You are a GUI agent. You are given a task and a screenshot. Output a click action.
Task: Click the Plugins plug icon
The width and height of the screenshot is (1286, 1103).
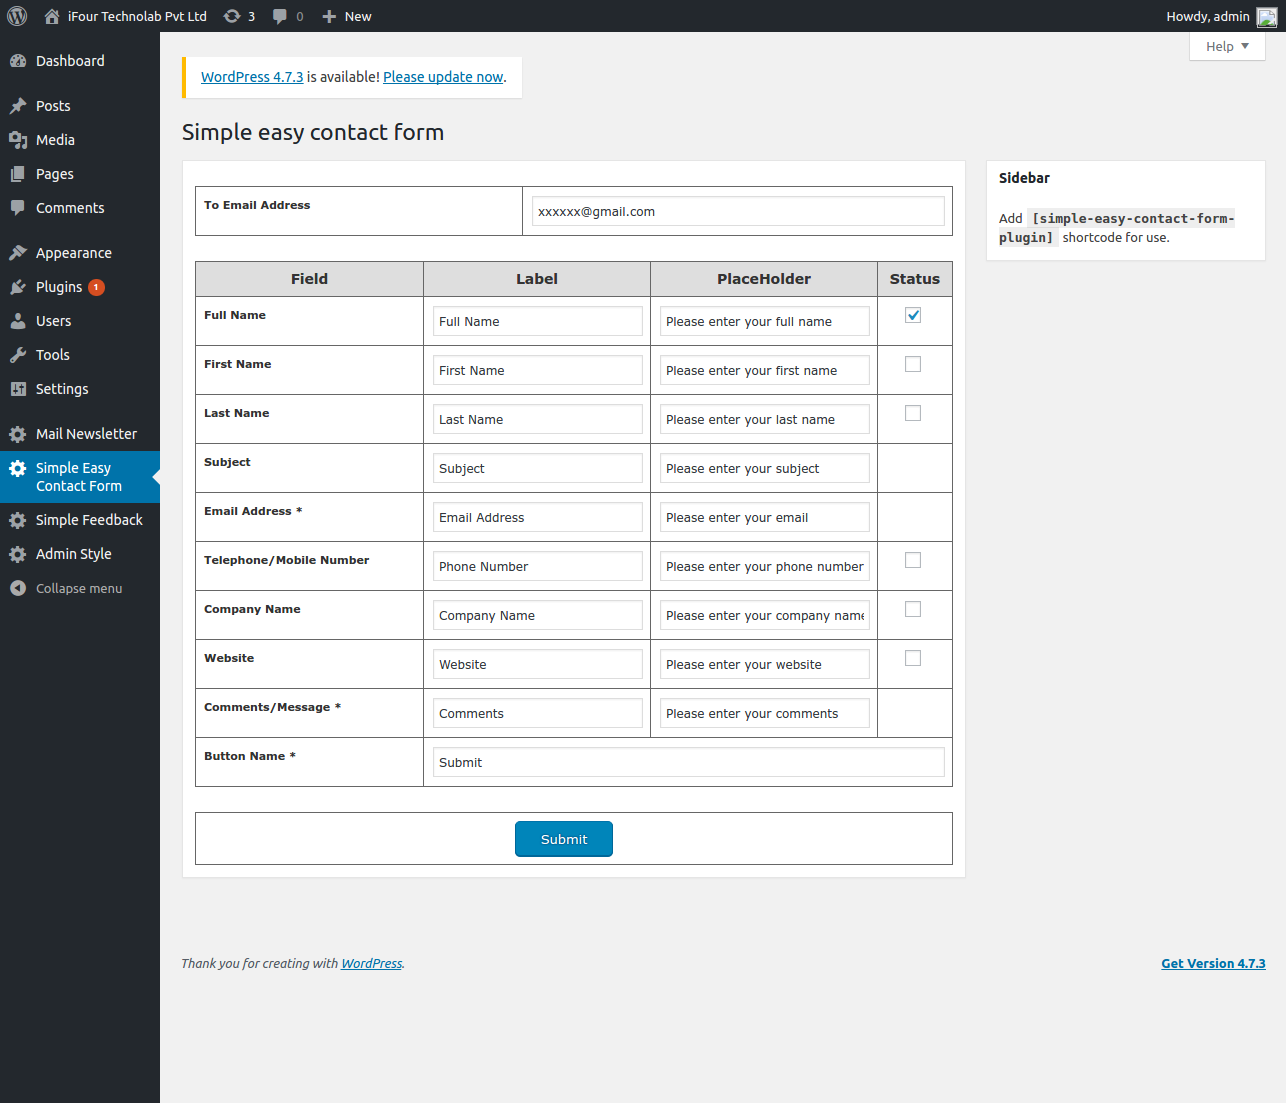point(18,287)
